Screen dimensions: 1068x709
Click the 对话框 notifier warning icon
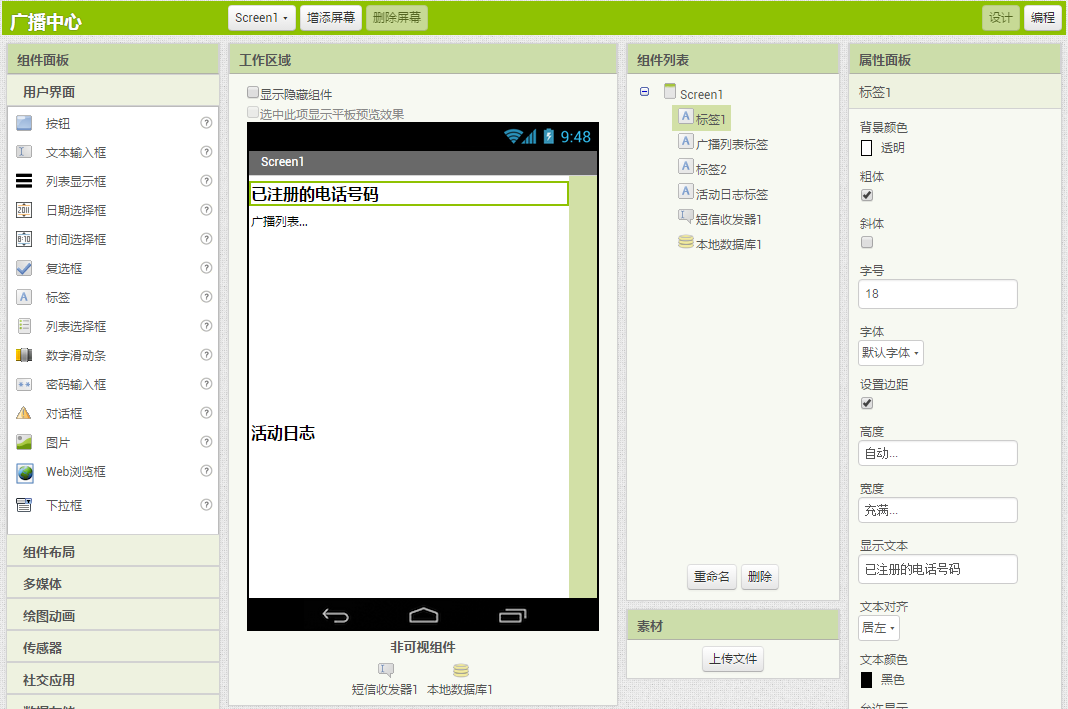click(x=25, y=413)
